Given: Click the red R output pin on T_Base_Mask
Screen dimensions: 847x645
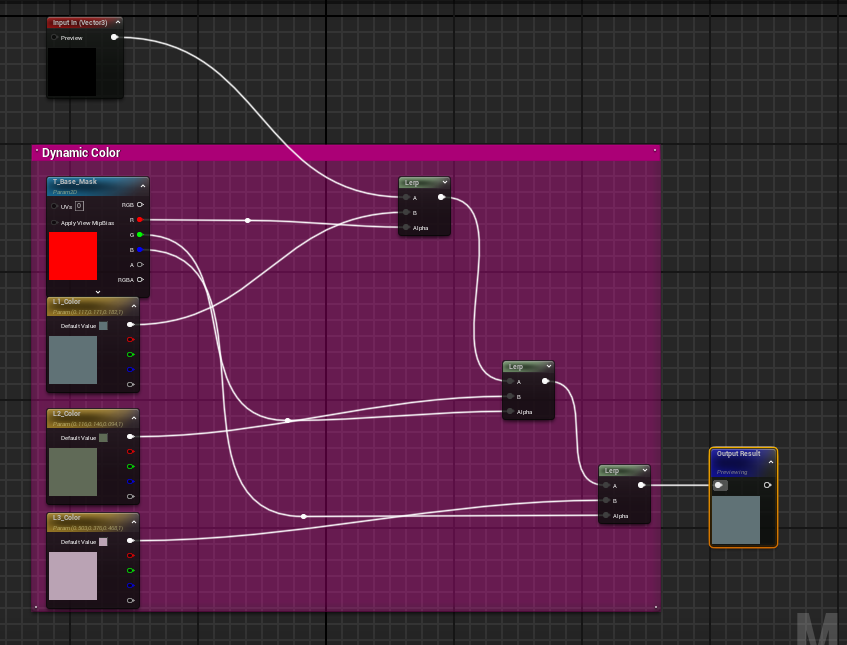Looking at the screenshot, I should click(x=140, y=220).
